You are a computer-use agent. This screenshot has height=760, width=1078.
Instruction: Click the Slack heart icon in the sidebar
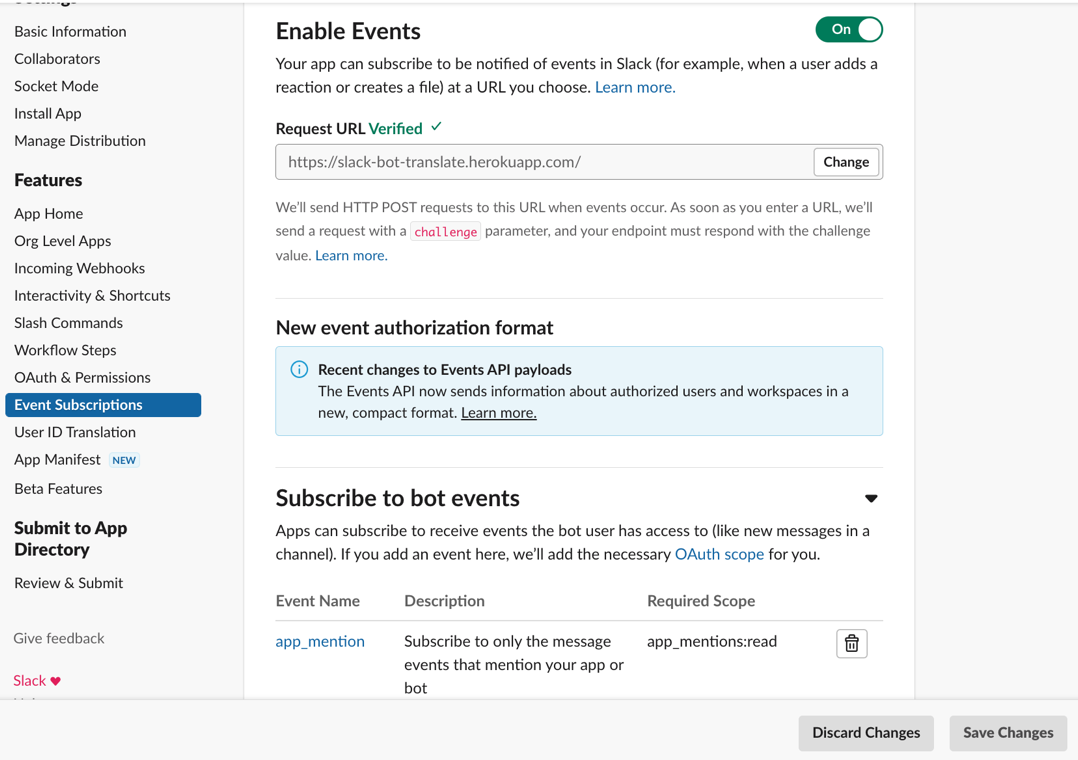coord(56,681)
